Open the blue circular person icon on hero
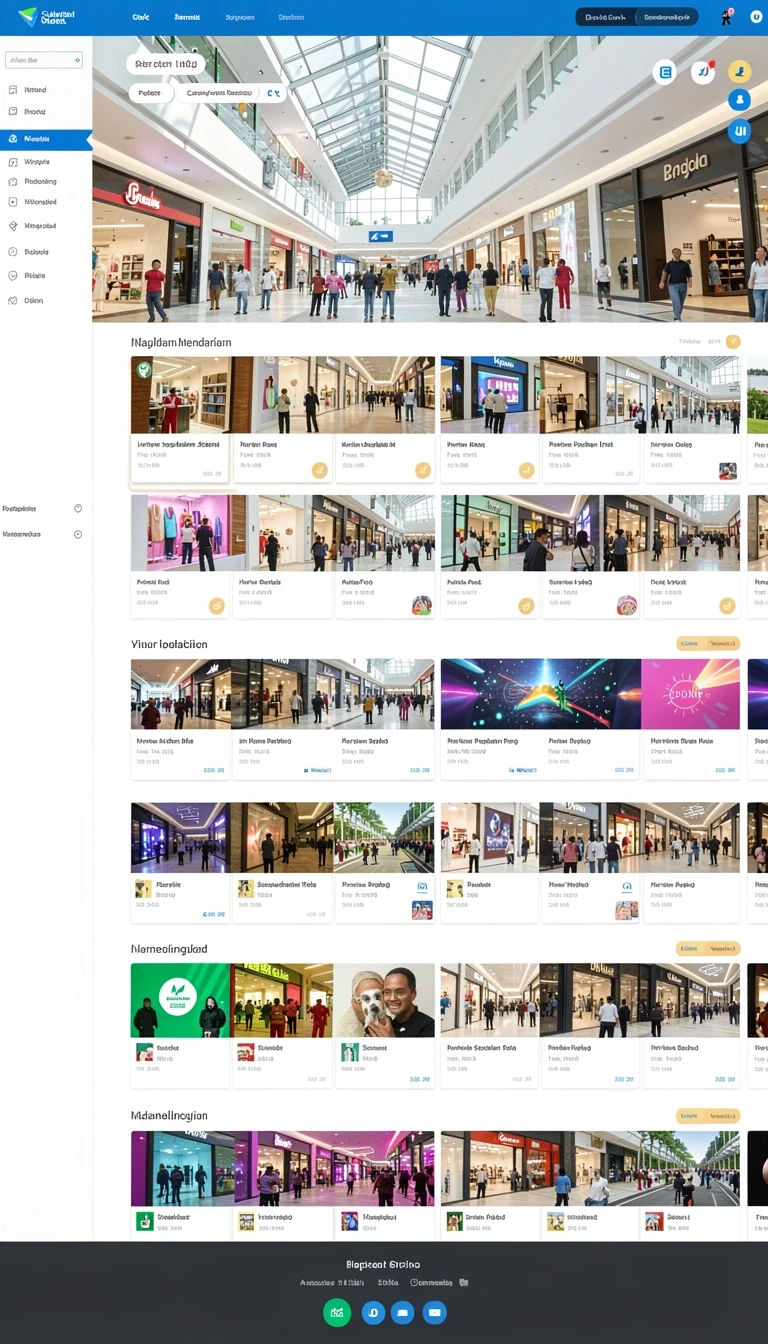The image size is (768, 1344). (740, 100)
